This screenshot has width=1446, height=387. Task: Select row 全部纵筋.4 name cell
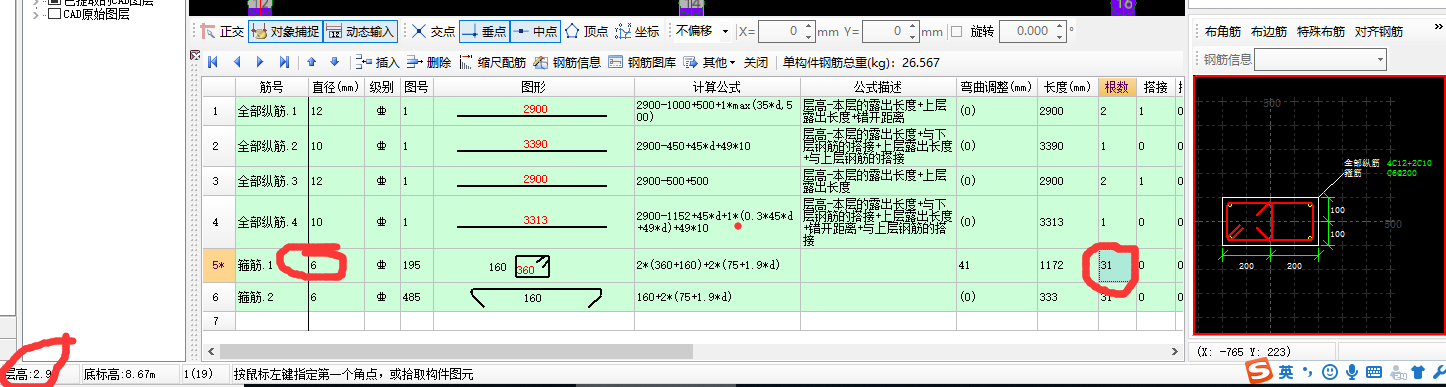tap(271, 222)
